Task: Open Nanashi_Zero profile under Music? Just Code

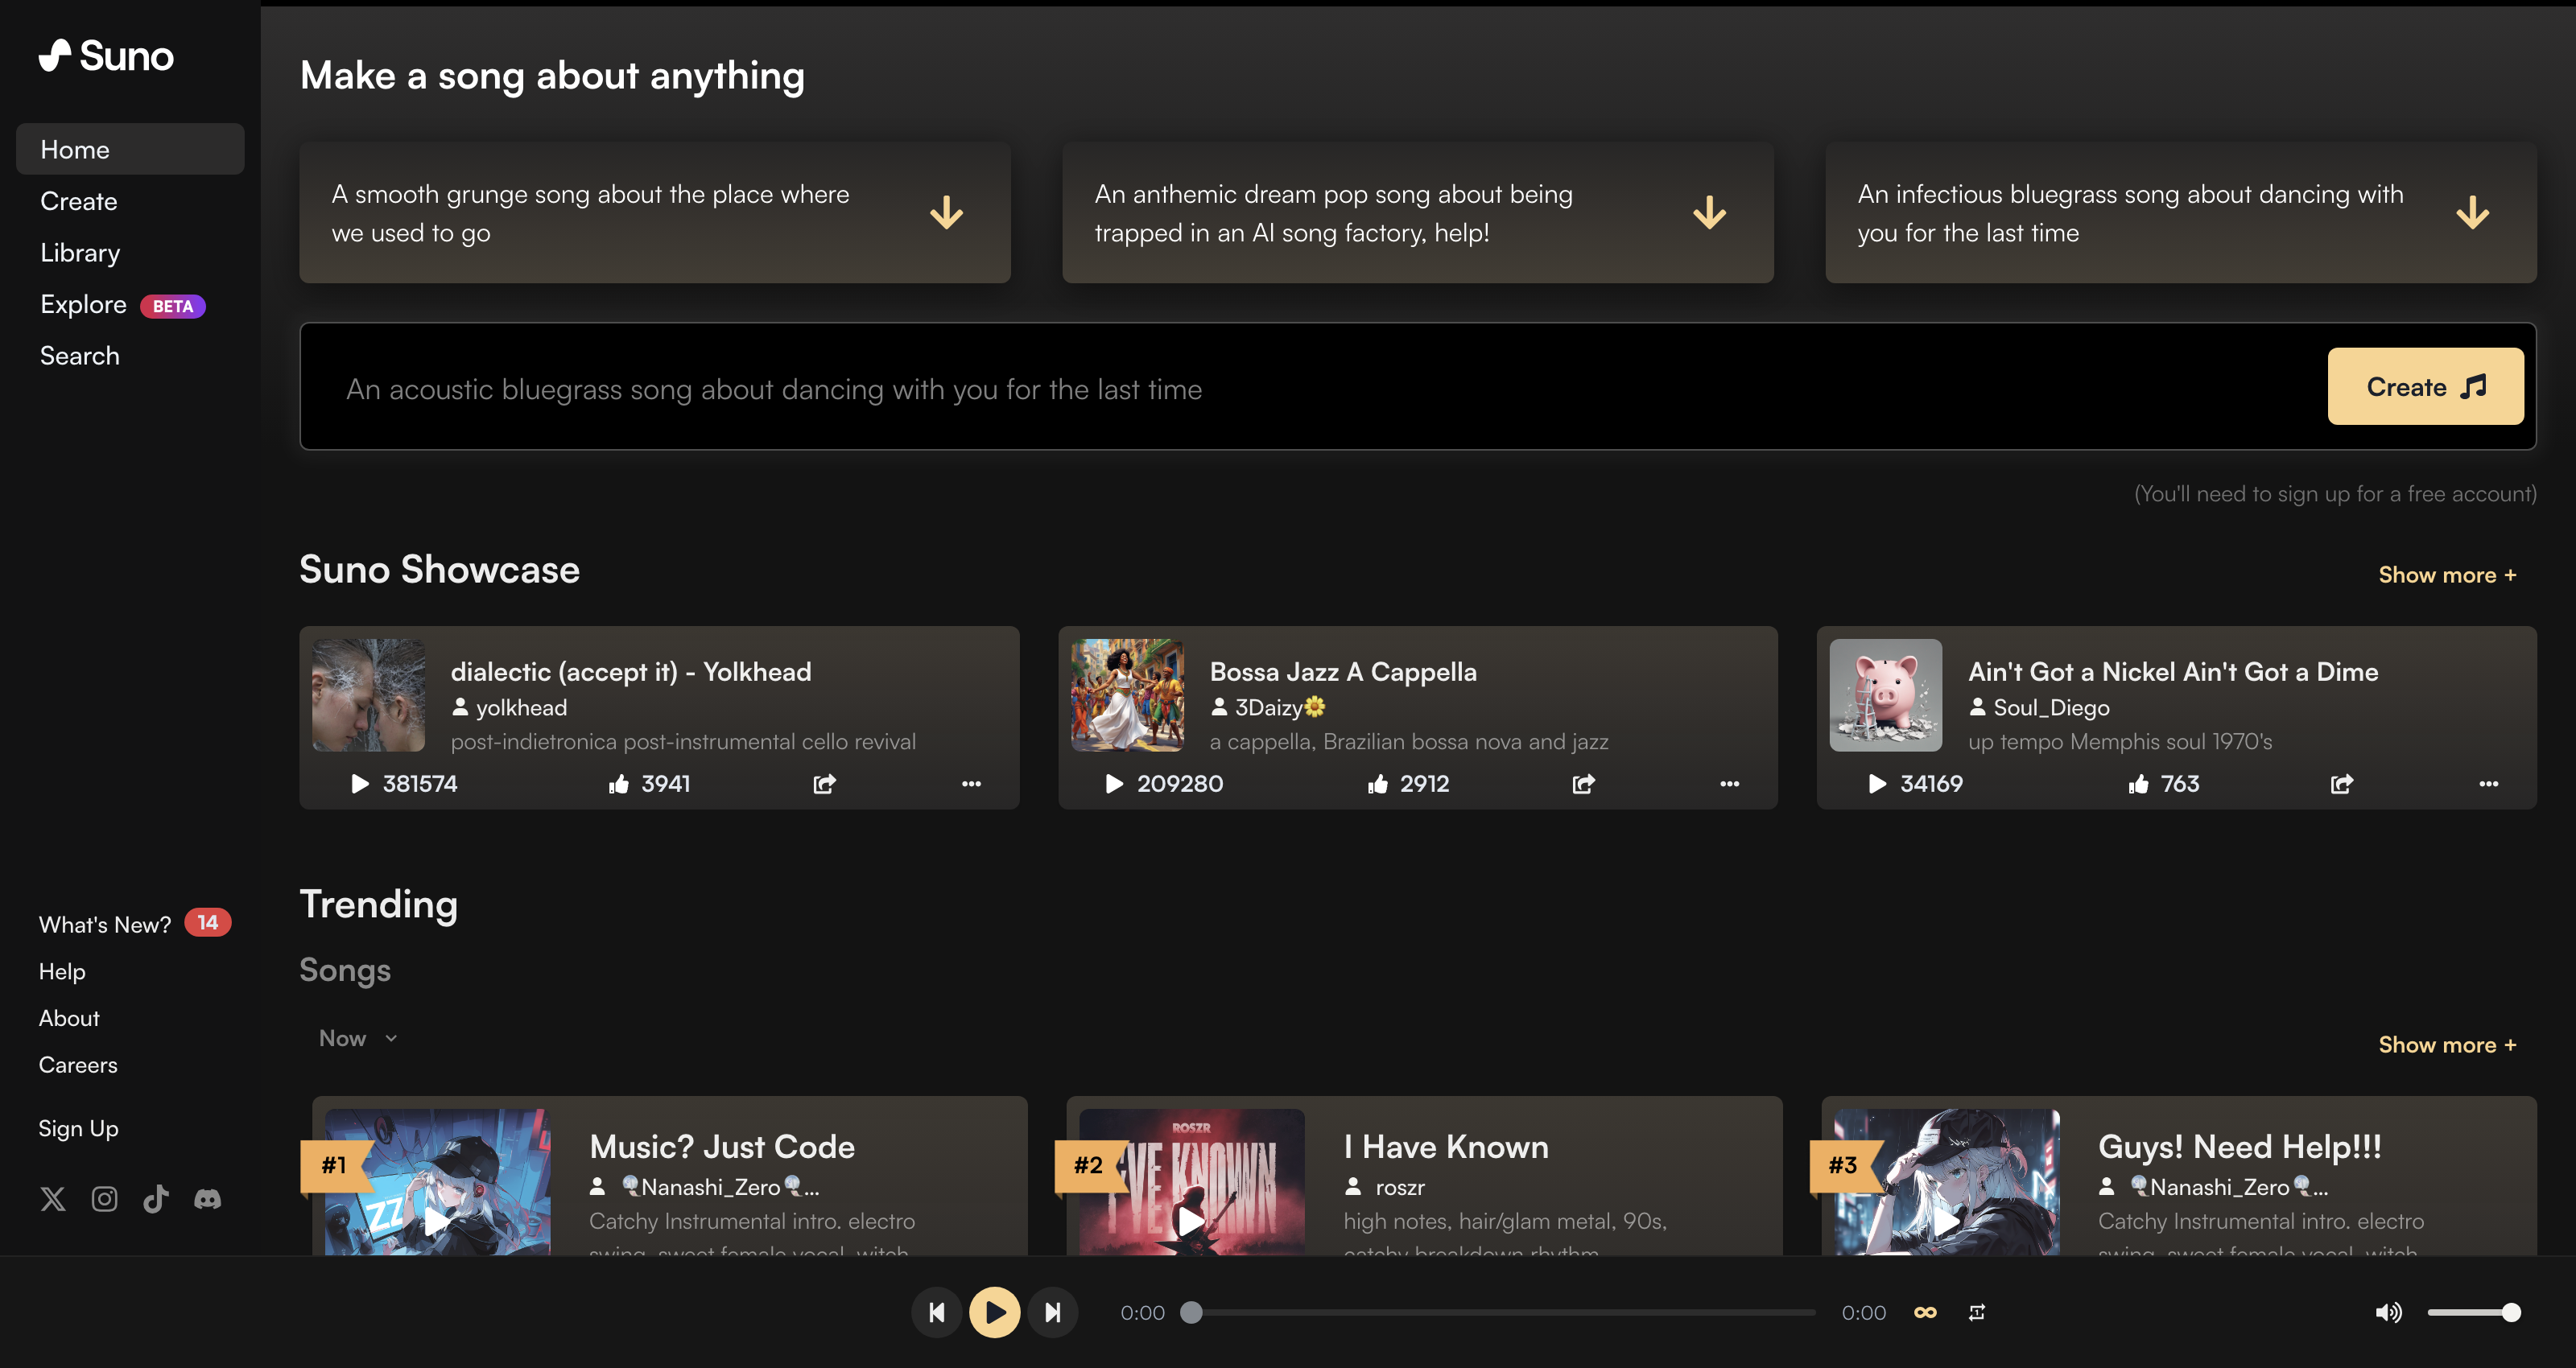Action: pos(720,1187)
